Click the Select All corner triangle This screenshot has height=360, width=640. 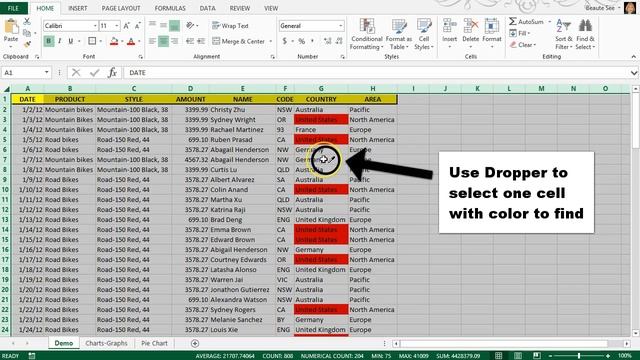(x=6, y=89)
